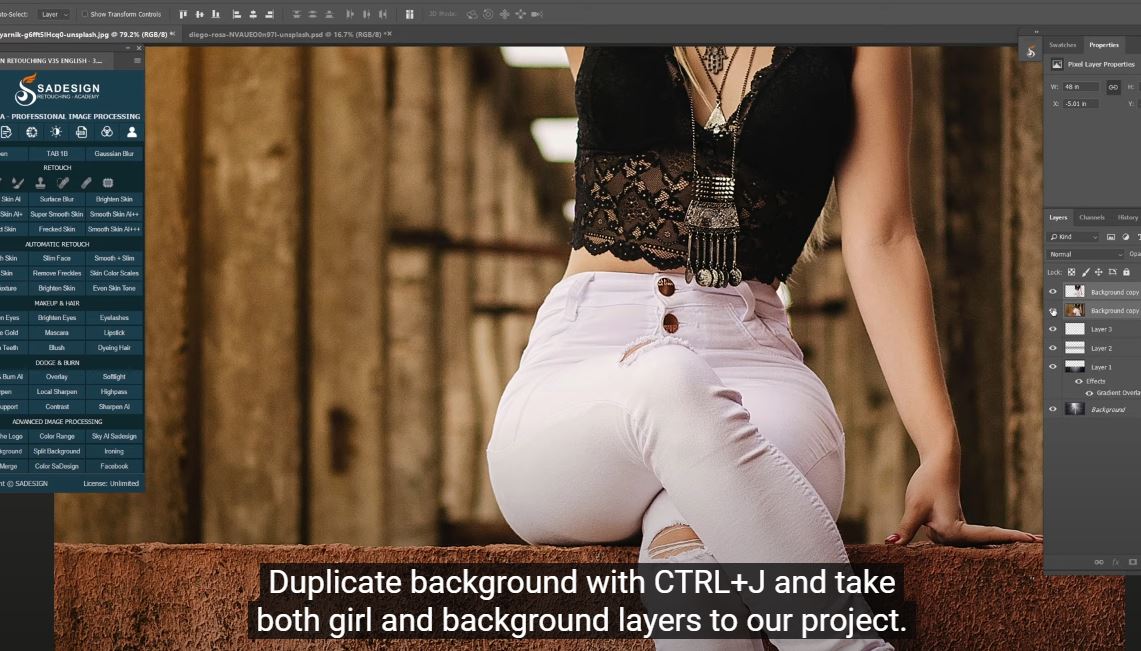Filter layers by pixel layer icon

(1110, 236)
